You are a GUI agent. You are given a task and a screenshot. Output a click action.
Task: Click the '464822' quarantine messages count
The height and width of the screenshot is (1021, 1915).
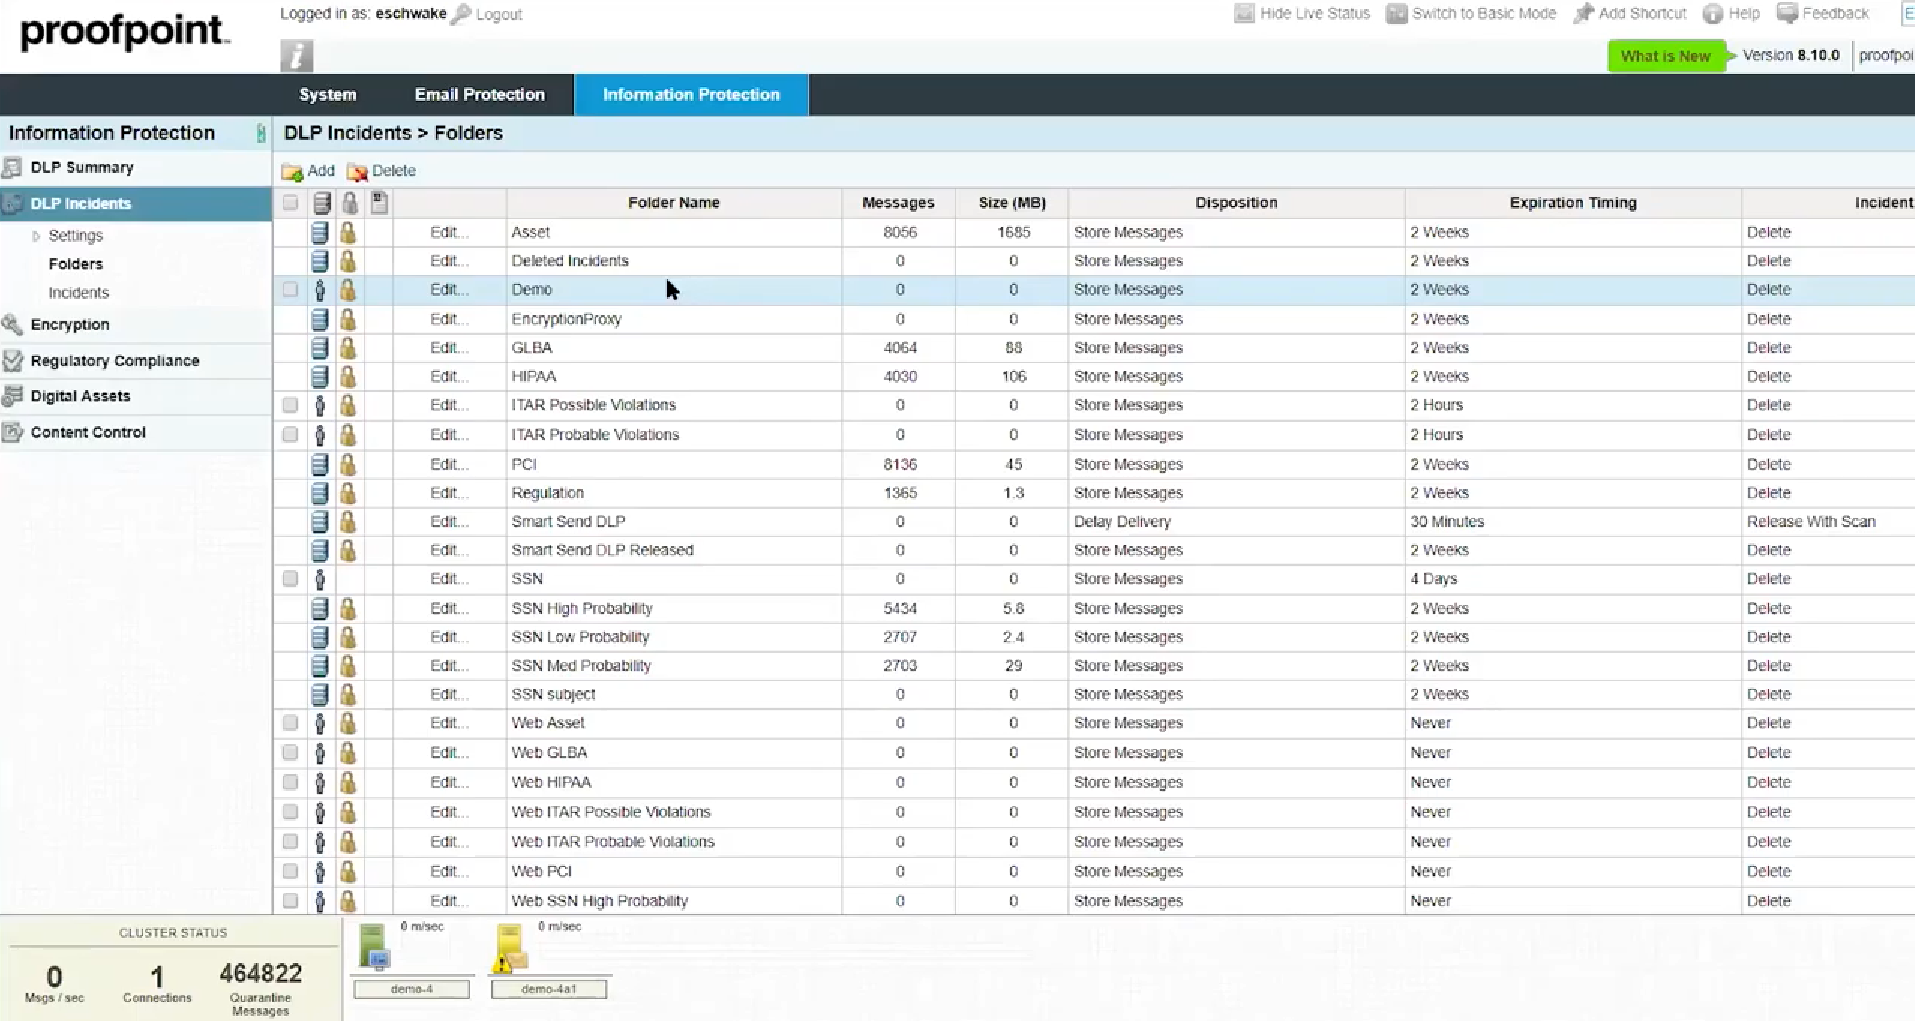[x=261, y=973]
